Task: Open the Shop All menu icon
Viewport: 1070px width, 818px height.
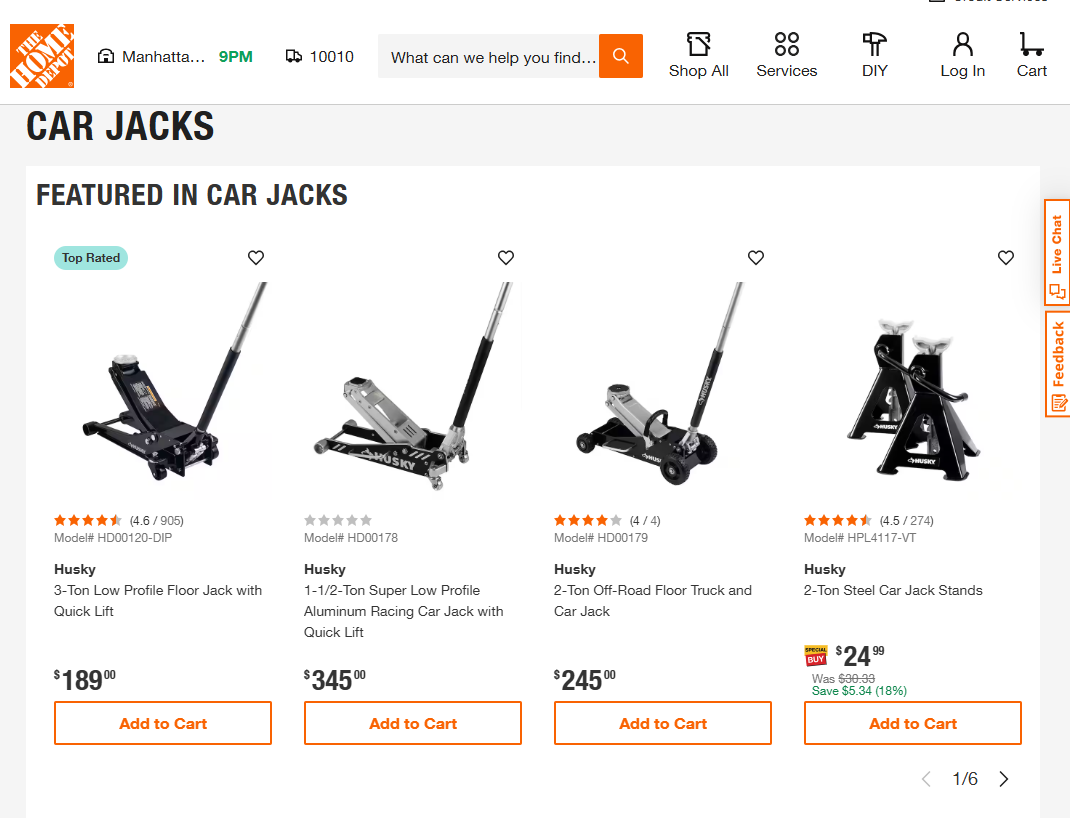Action: click(698, 45)
